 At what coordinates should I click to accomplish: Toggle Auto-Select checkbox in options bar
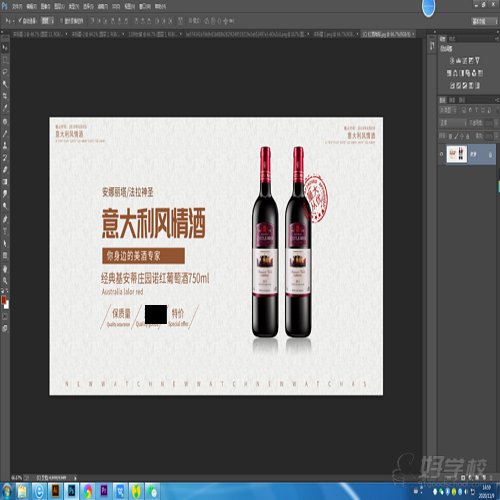pyautogui.click(x=20, y=21)
